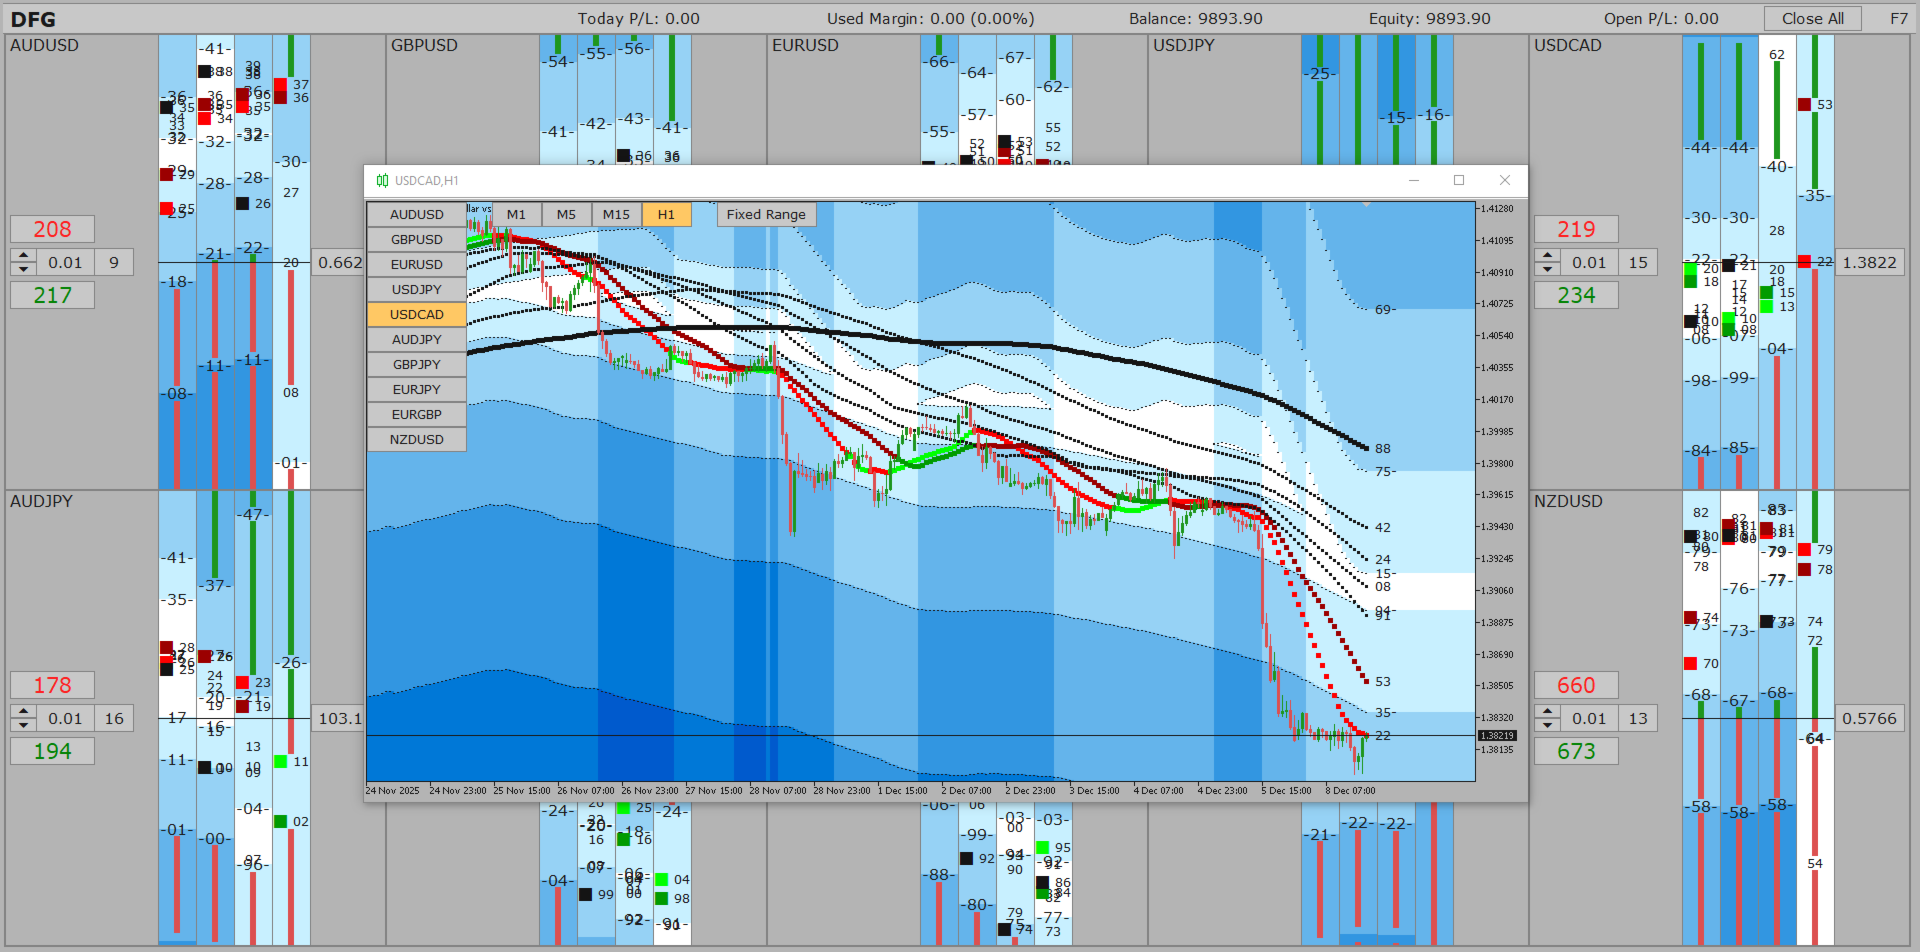Click the AUDJPY panel's green 194 buy price

(52, 751)
